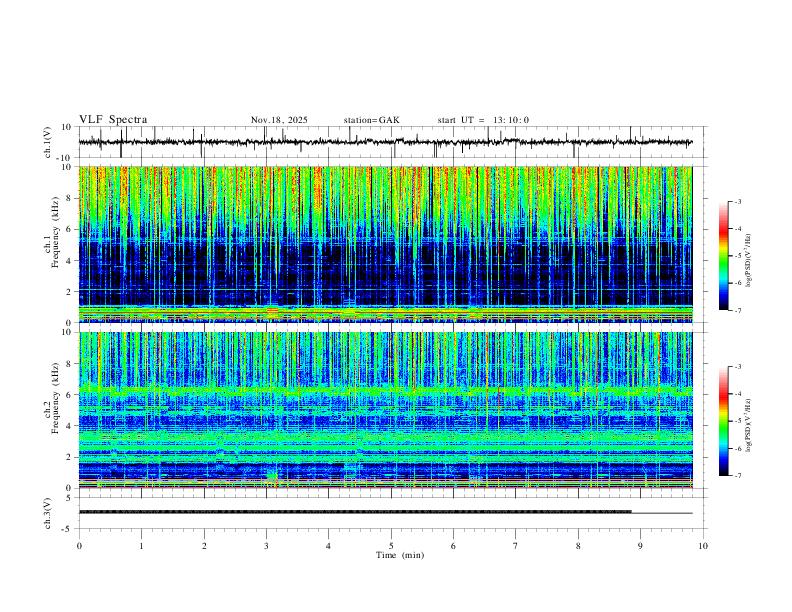
Task: Click the 'start UT = 13:10:0' label
Action: 483,120
